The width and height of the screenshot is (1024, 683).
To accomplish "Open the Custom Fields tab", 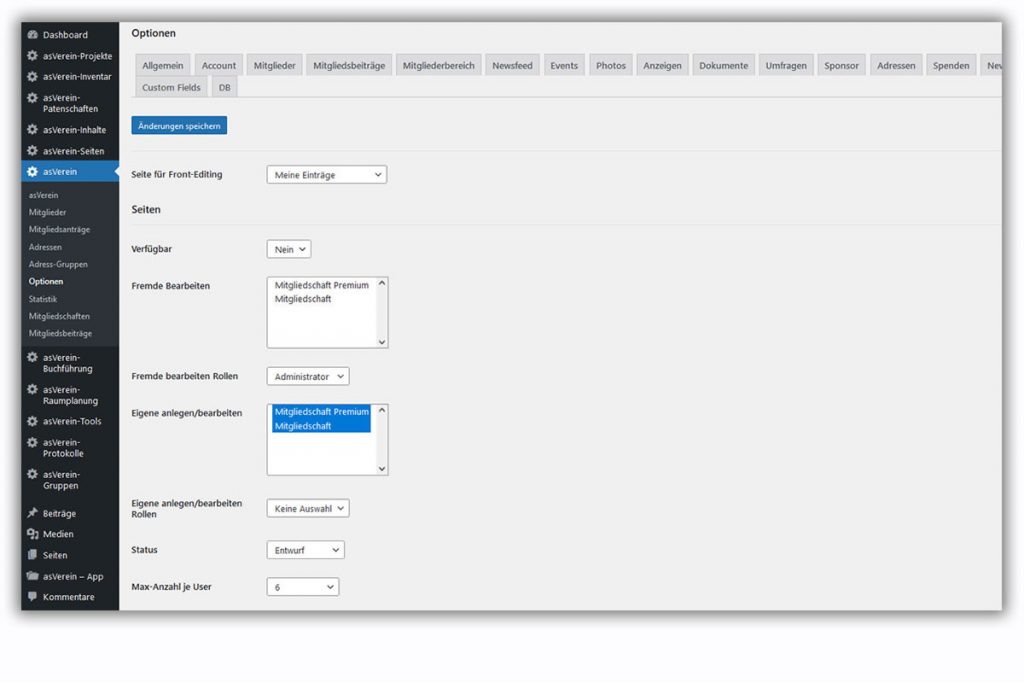I will [171, 87].
